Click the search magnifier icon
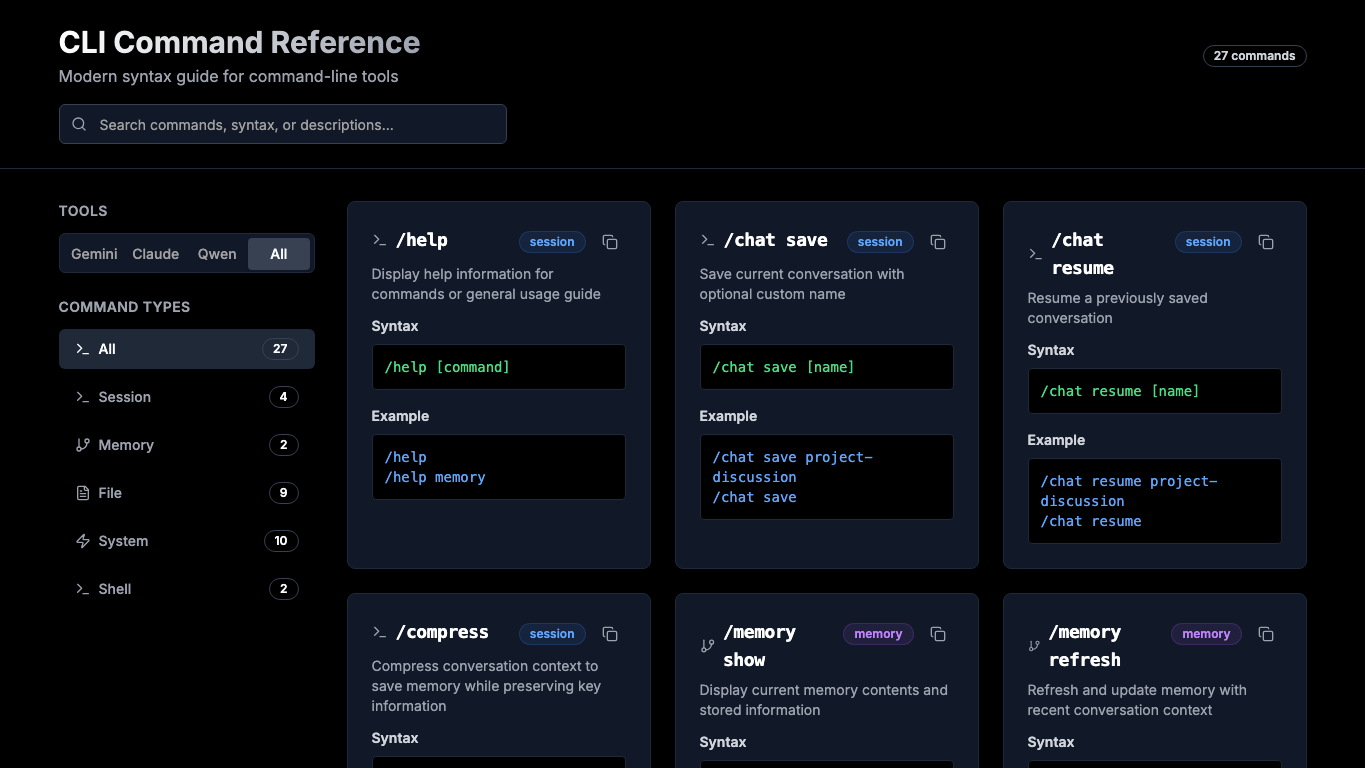The width and height of the screenshot is (1365, 768). pos(78,124)
